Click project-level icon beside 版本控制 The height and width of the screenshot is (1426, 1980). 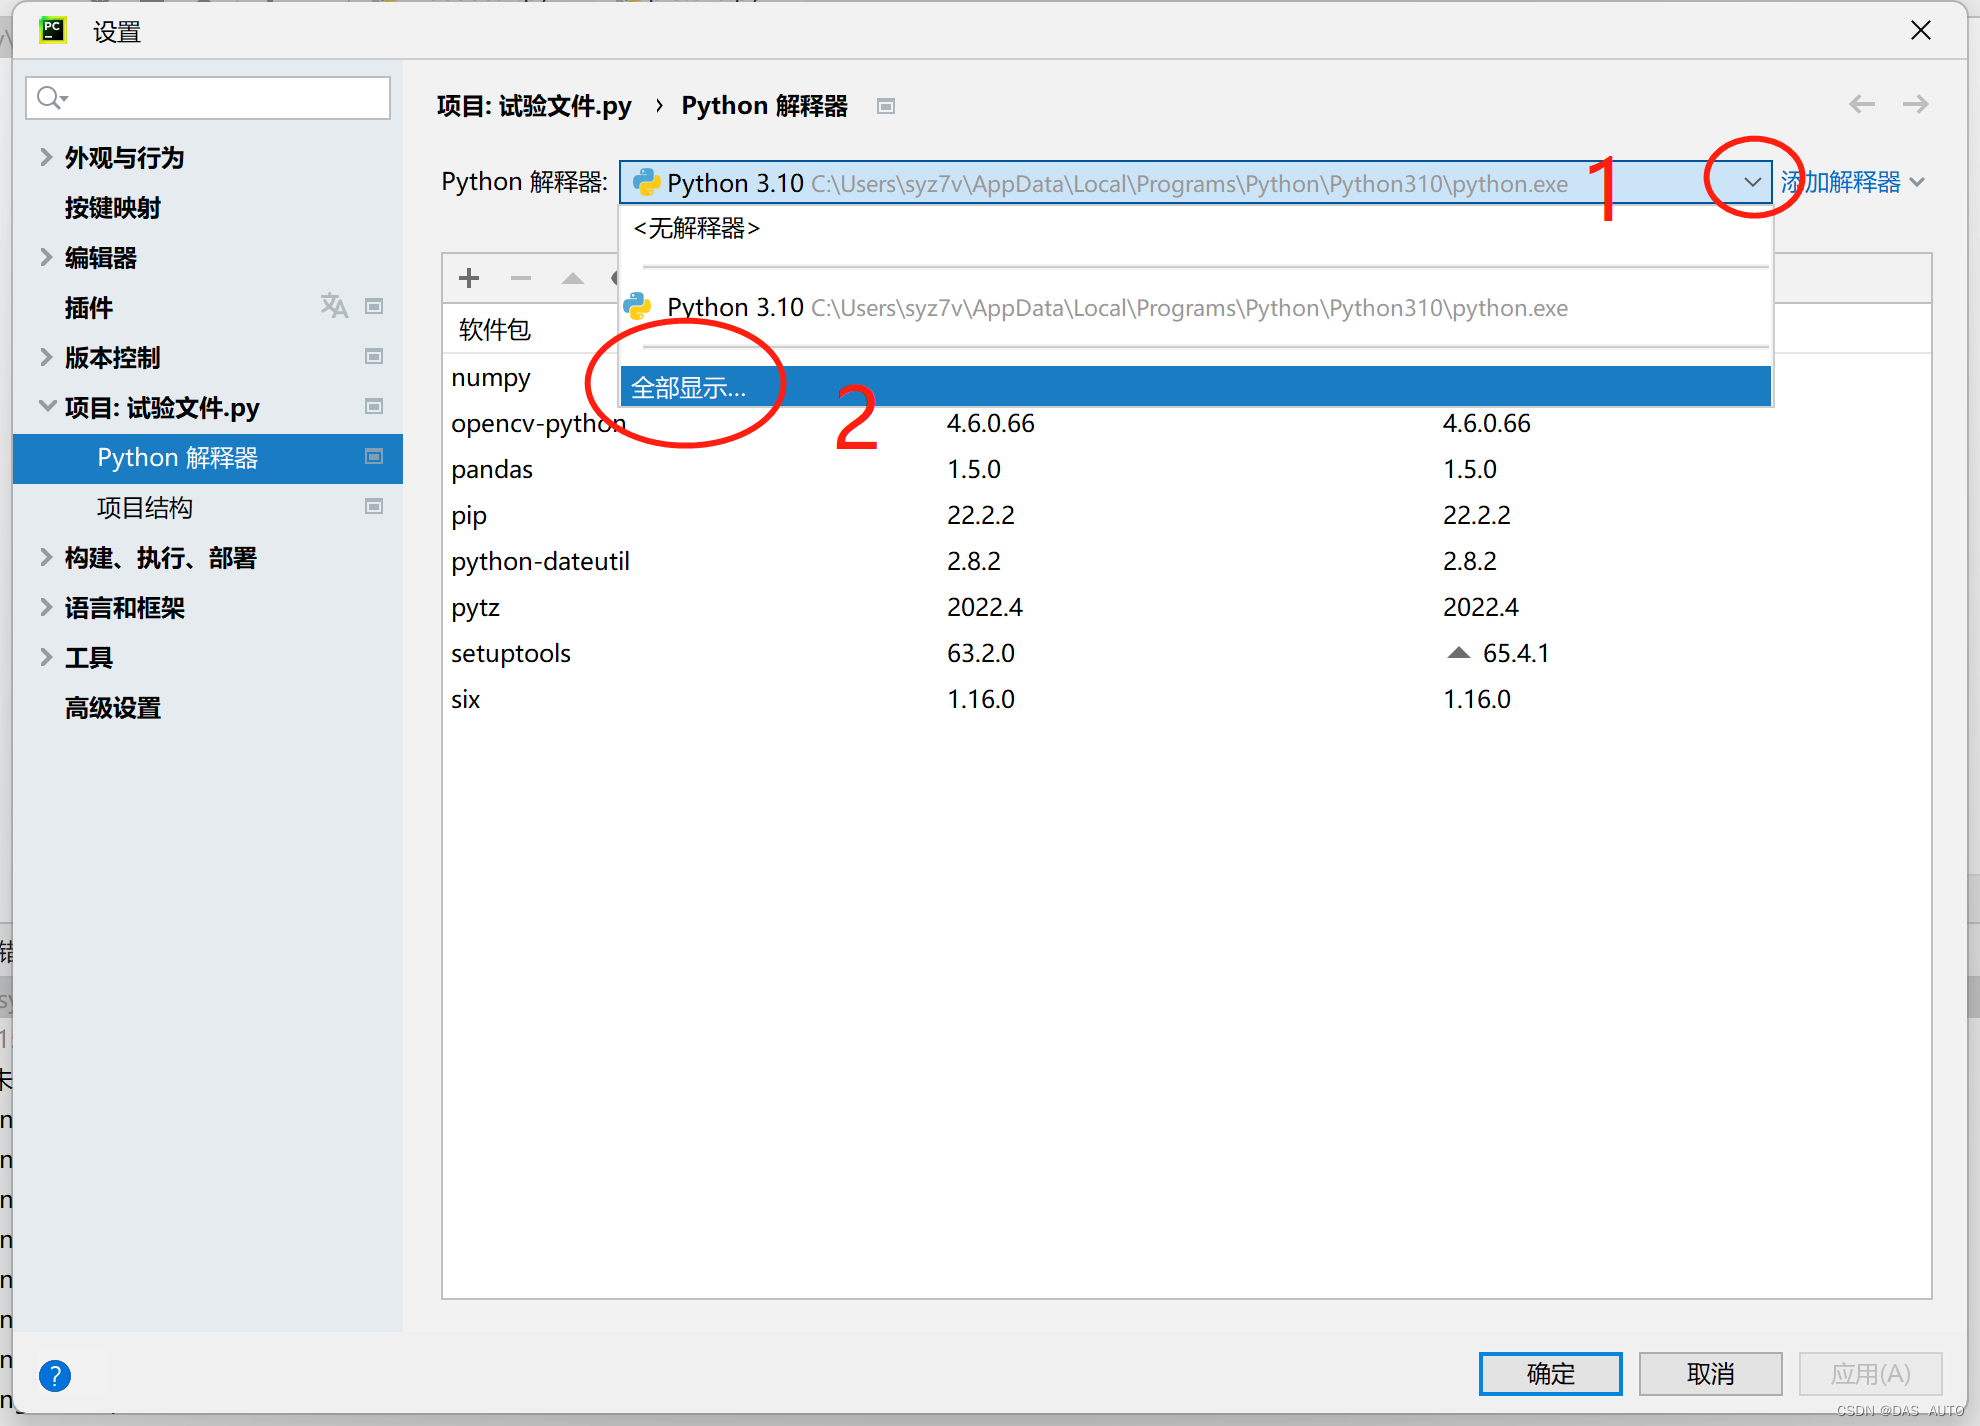374,356
